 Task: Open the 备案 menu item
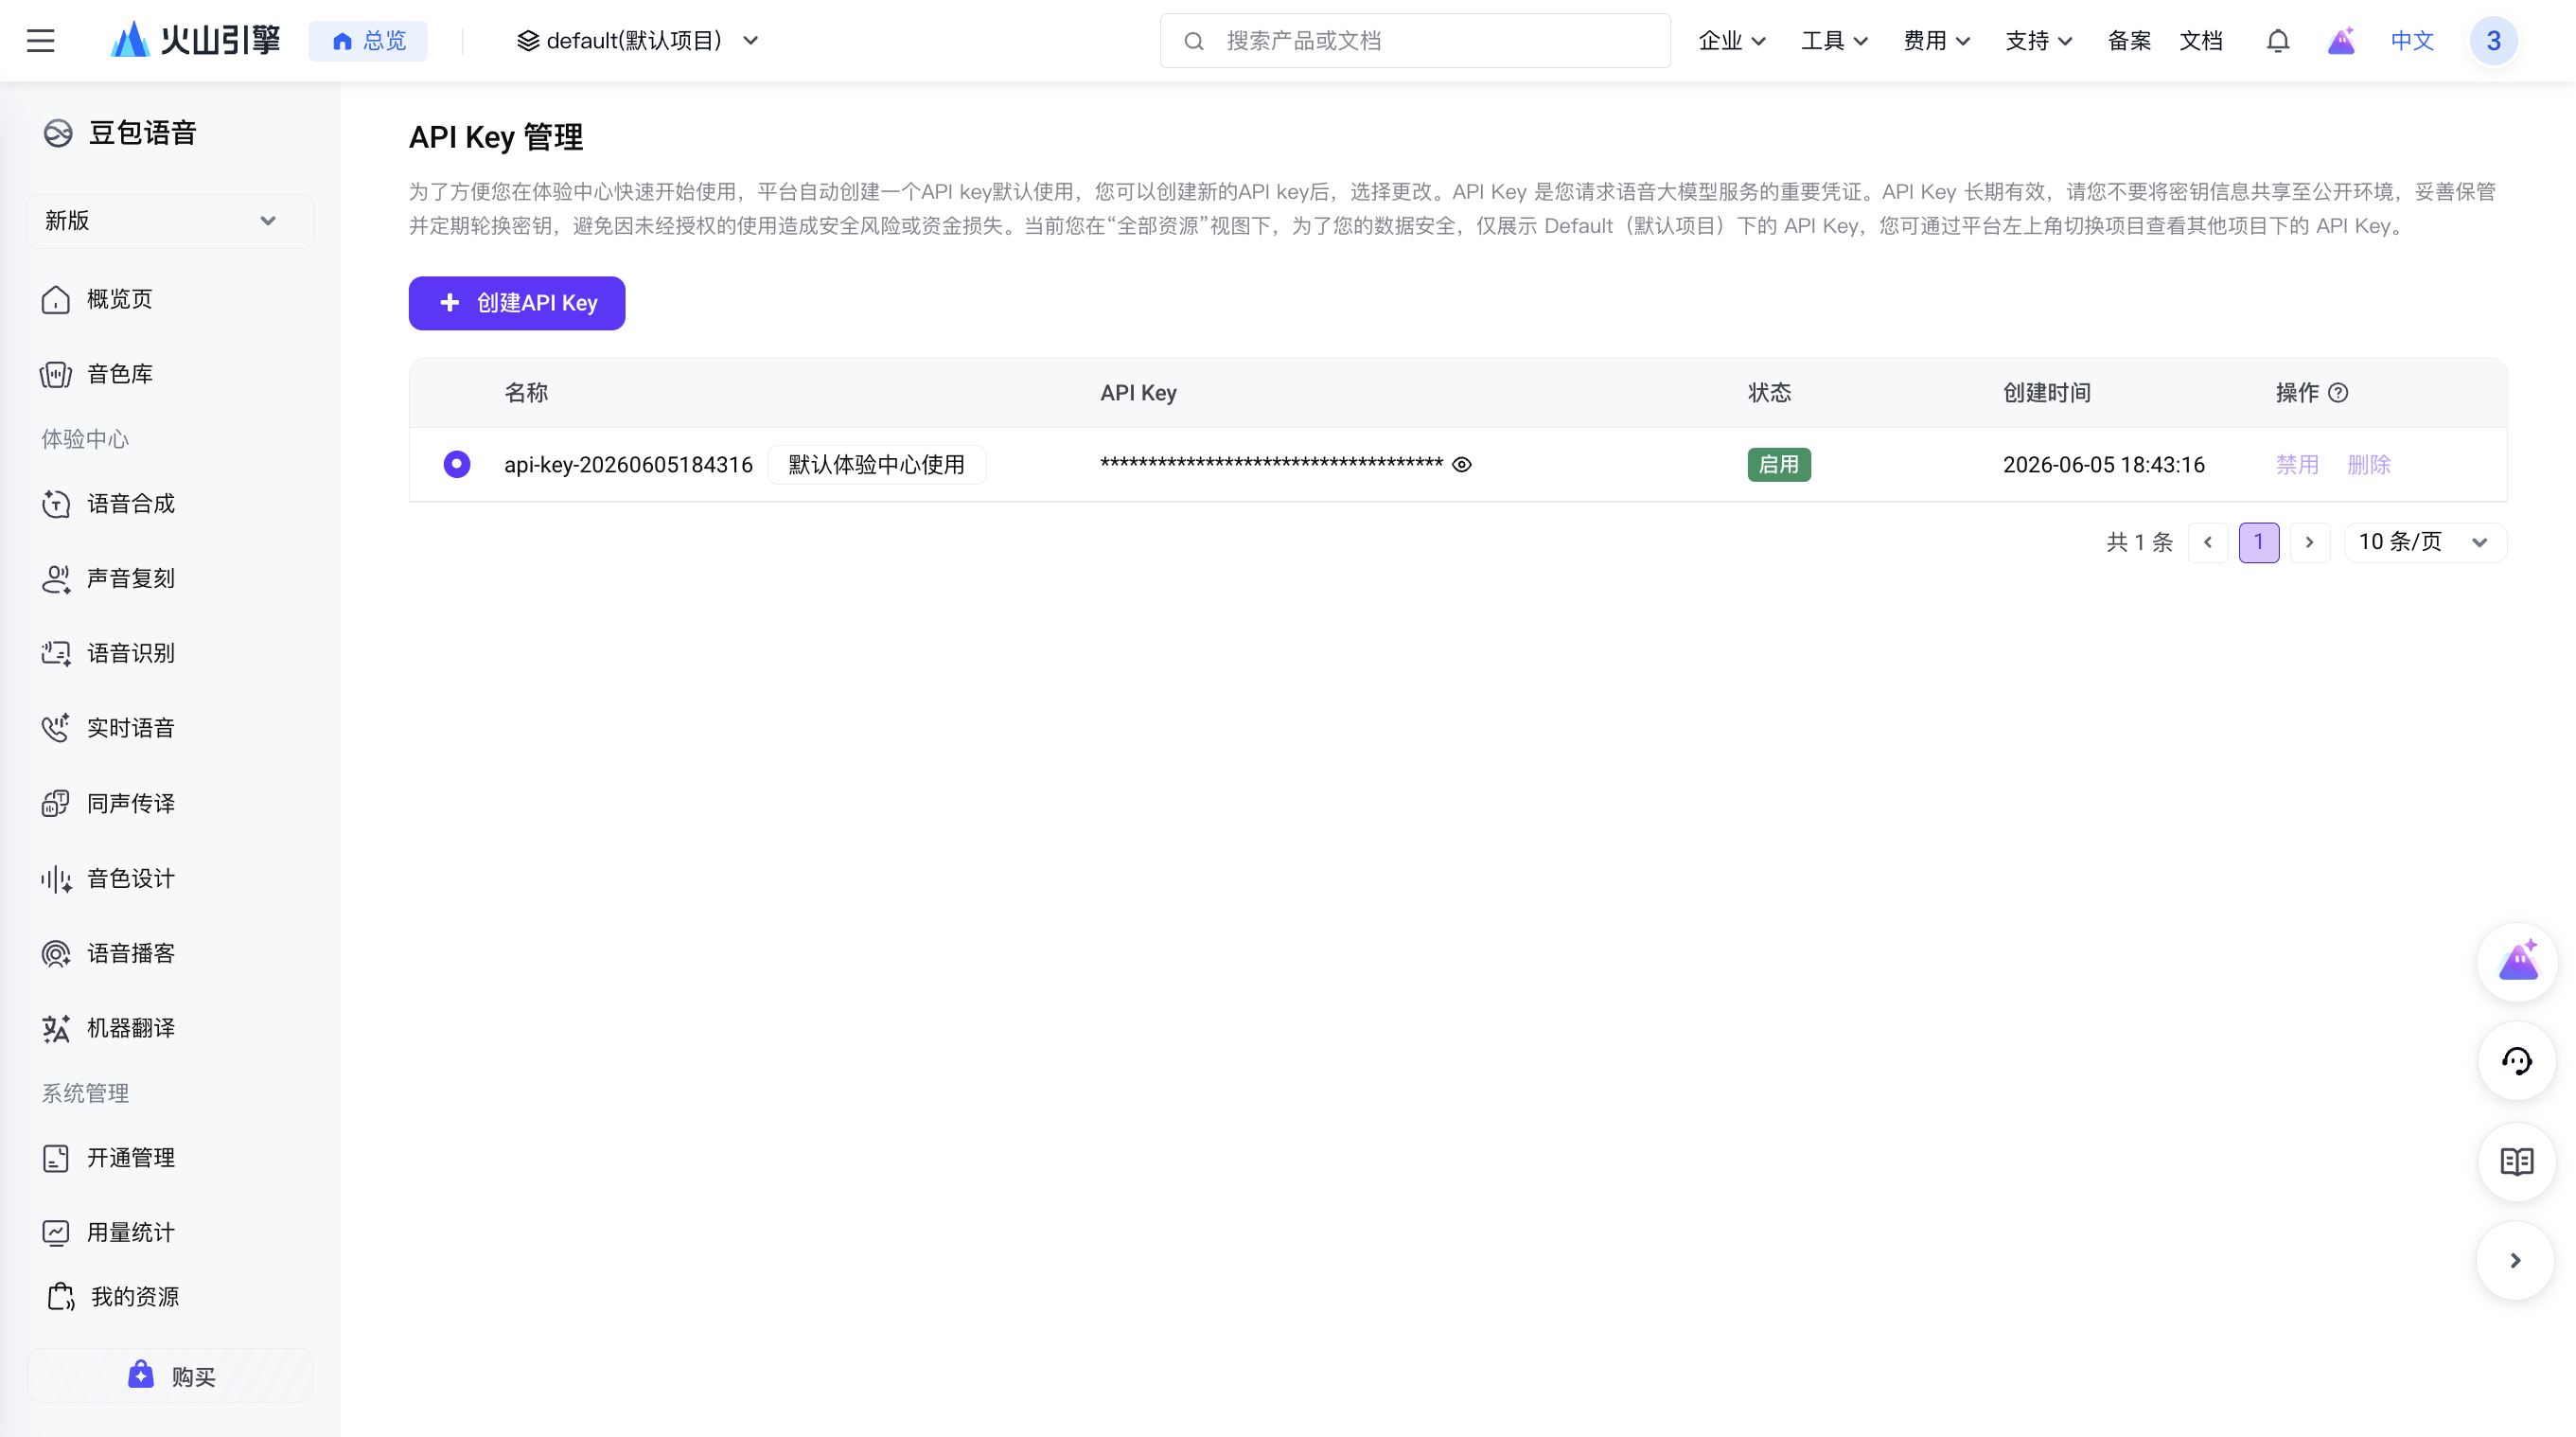[2129, 41]
